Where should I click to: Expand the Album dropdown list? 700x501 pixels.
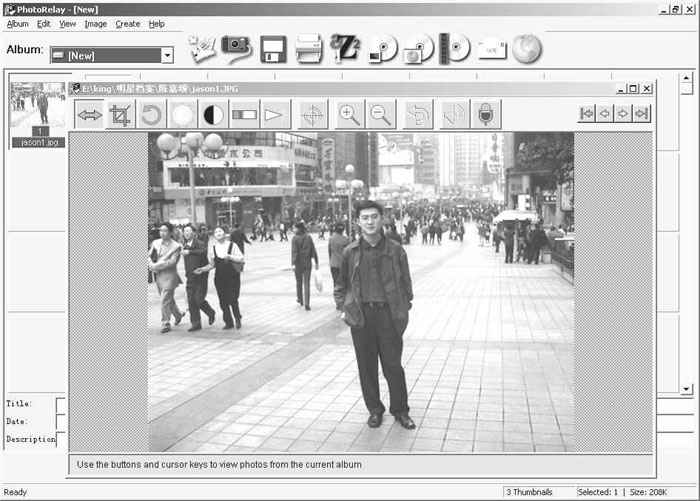[x=167, y=55]
